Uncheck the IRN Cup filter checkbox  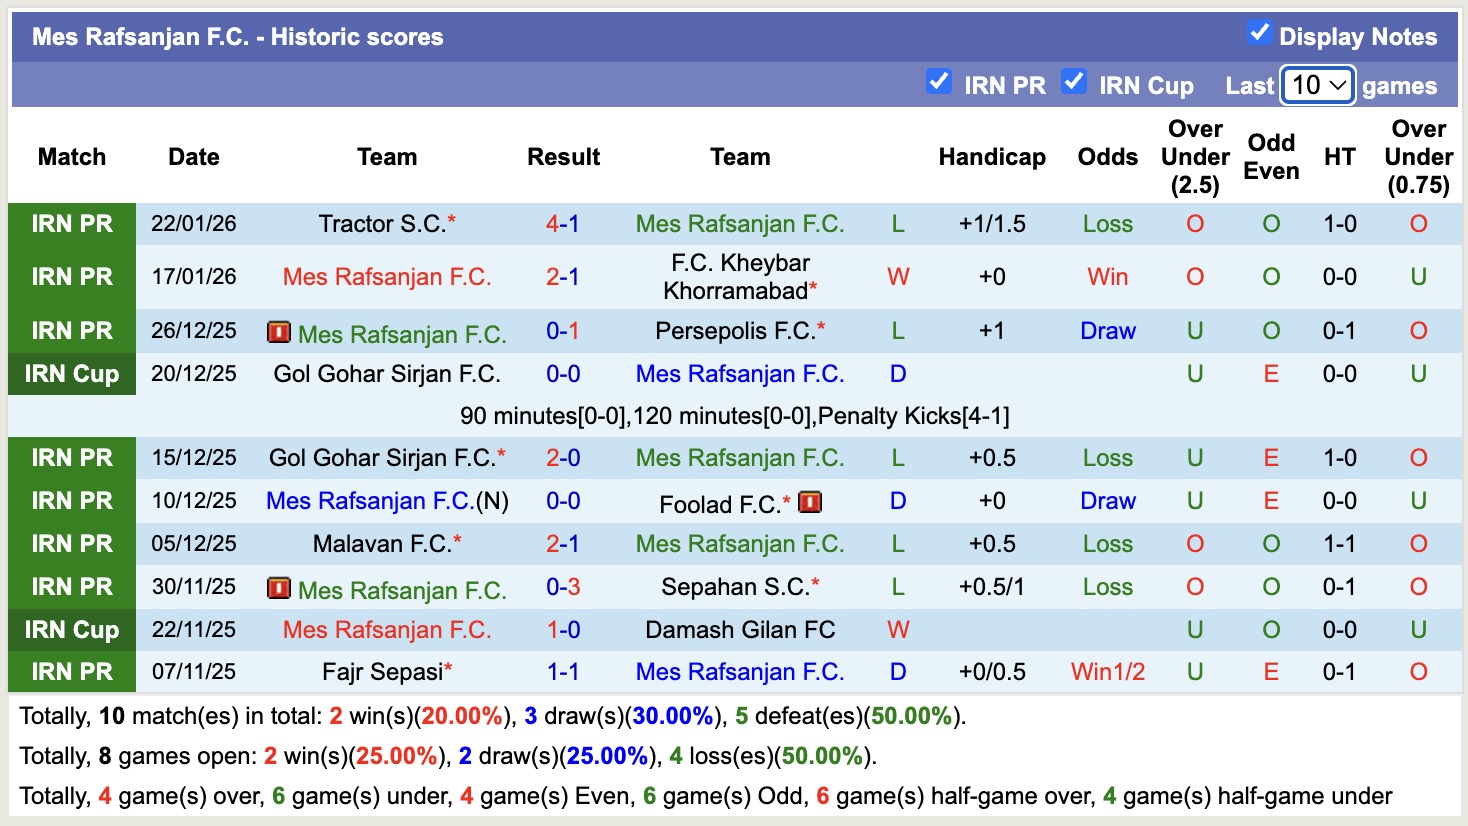click(x=1074, y=82)
